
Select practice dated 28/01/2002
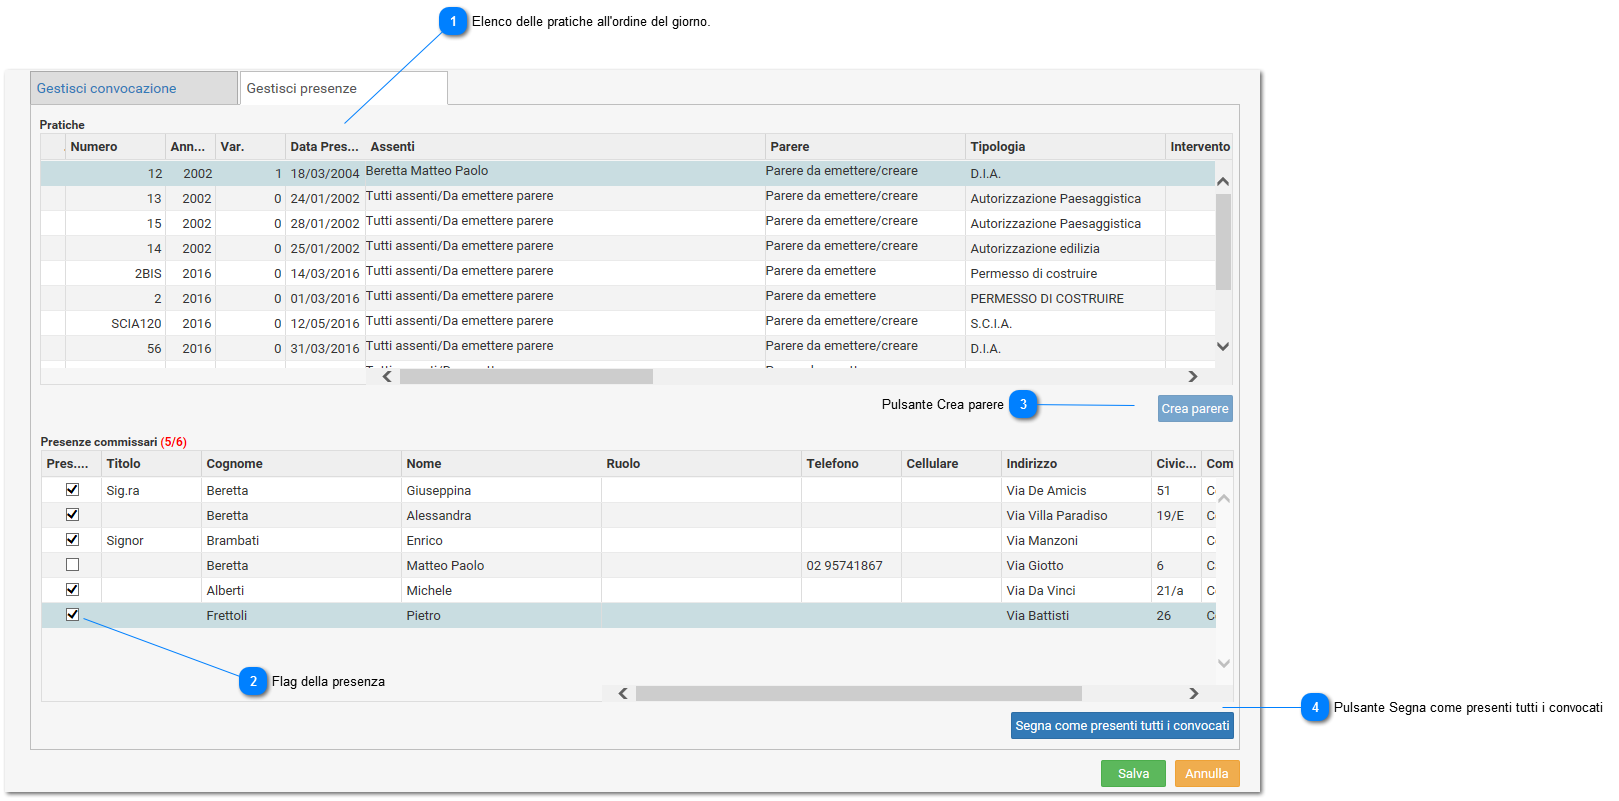point(628,223)
